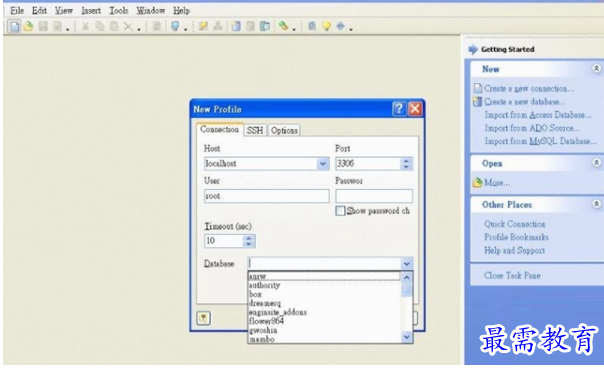This screenshot has height=371, width=604.
Task: Open dropdown arrow next to database connect icon
Action: tap(186, 29)
